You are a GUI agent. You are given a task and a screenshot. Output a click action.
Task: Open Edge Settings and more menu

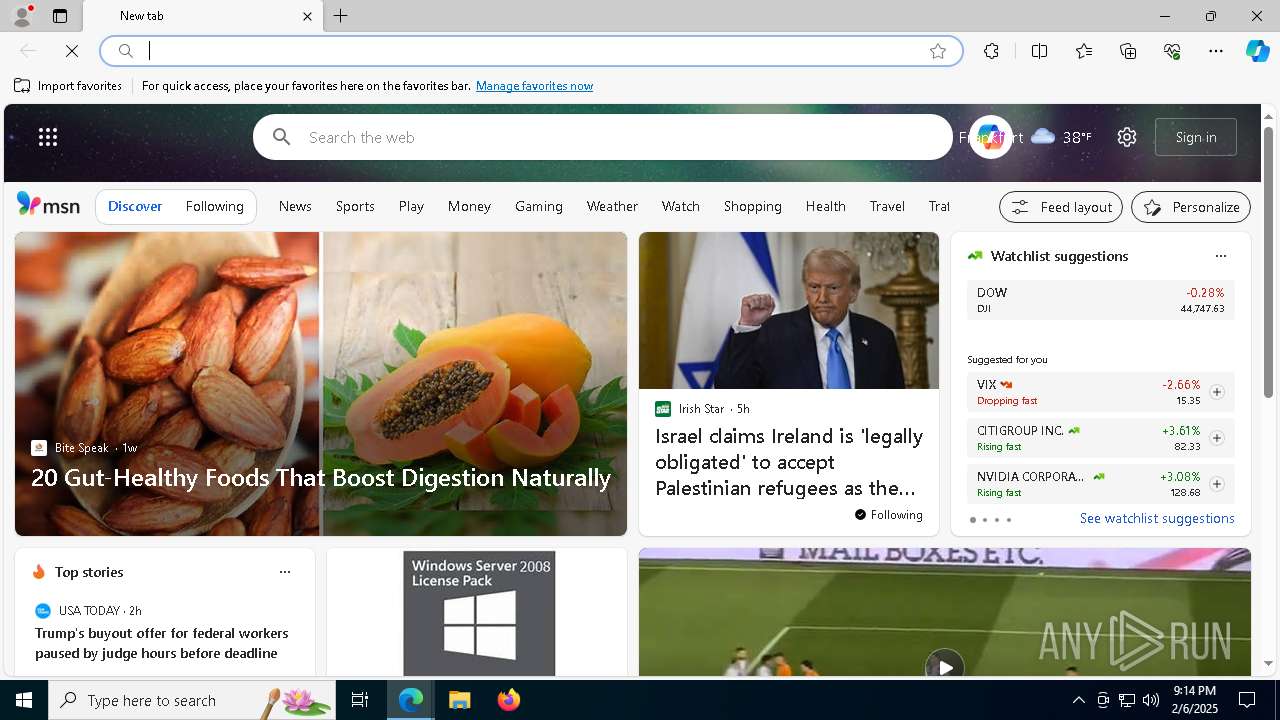coord(1216,51)
